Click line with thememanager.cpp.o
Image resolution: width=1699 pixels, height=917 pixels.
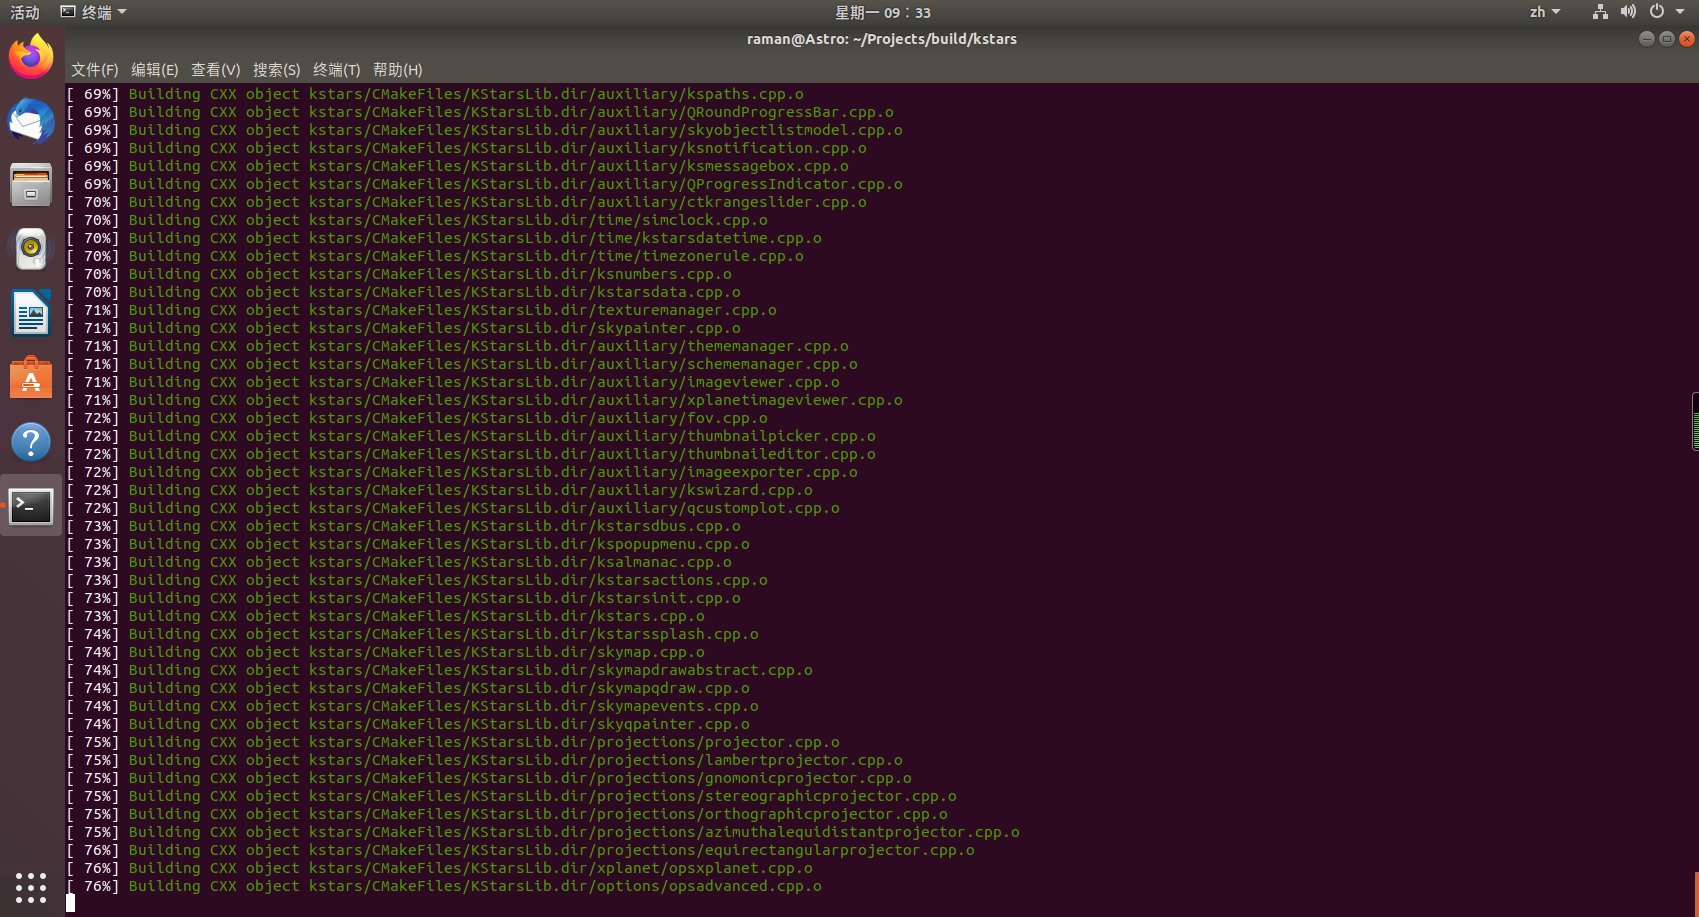point(458,346)
